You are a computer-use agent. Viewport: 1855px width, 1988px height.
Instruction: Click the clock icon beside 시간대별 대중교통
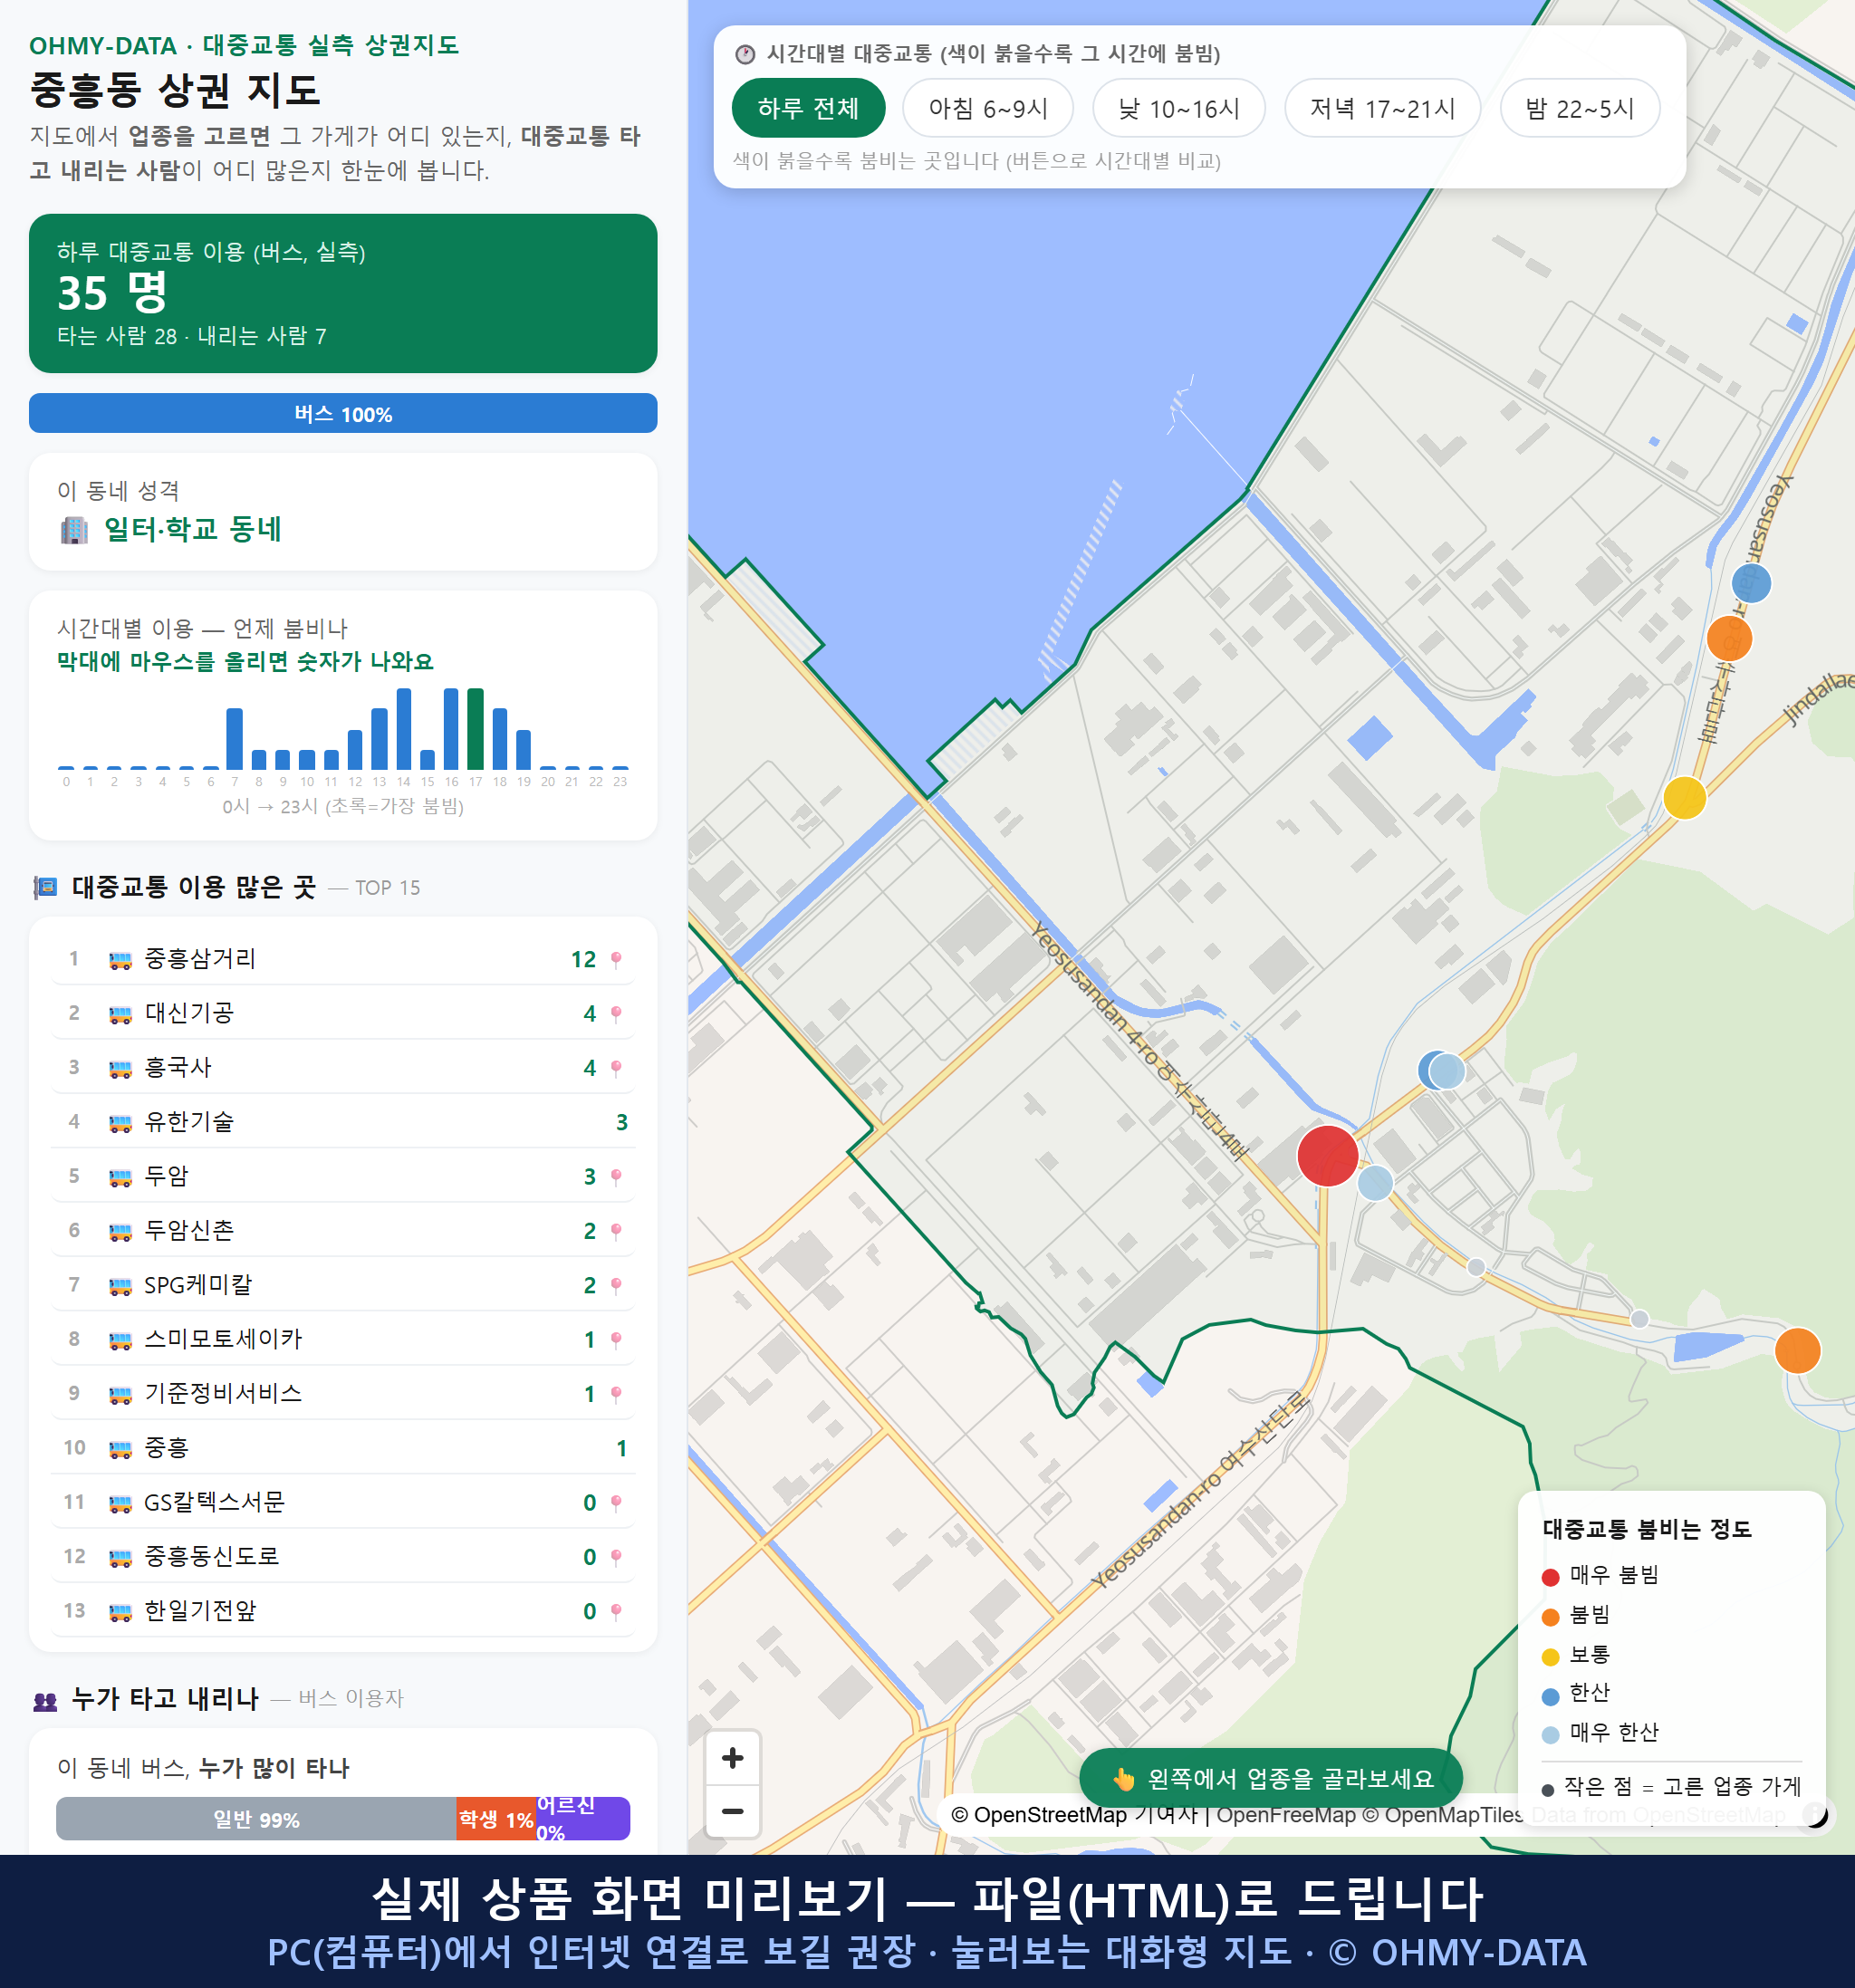click(745, 54)
